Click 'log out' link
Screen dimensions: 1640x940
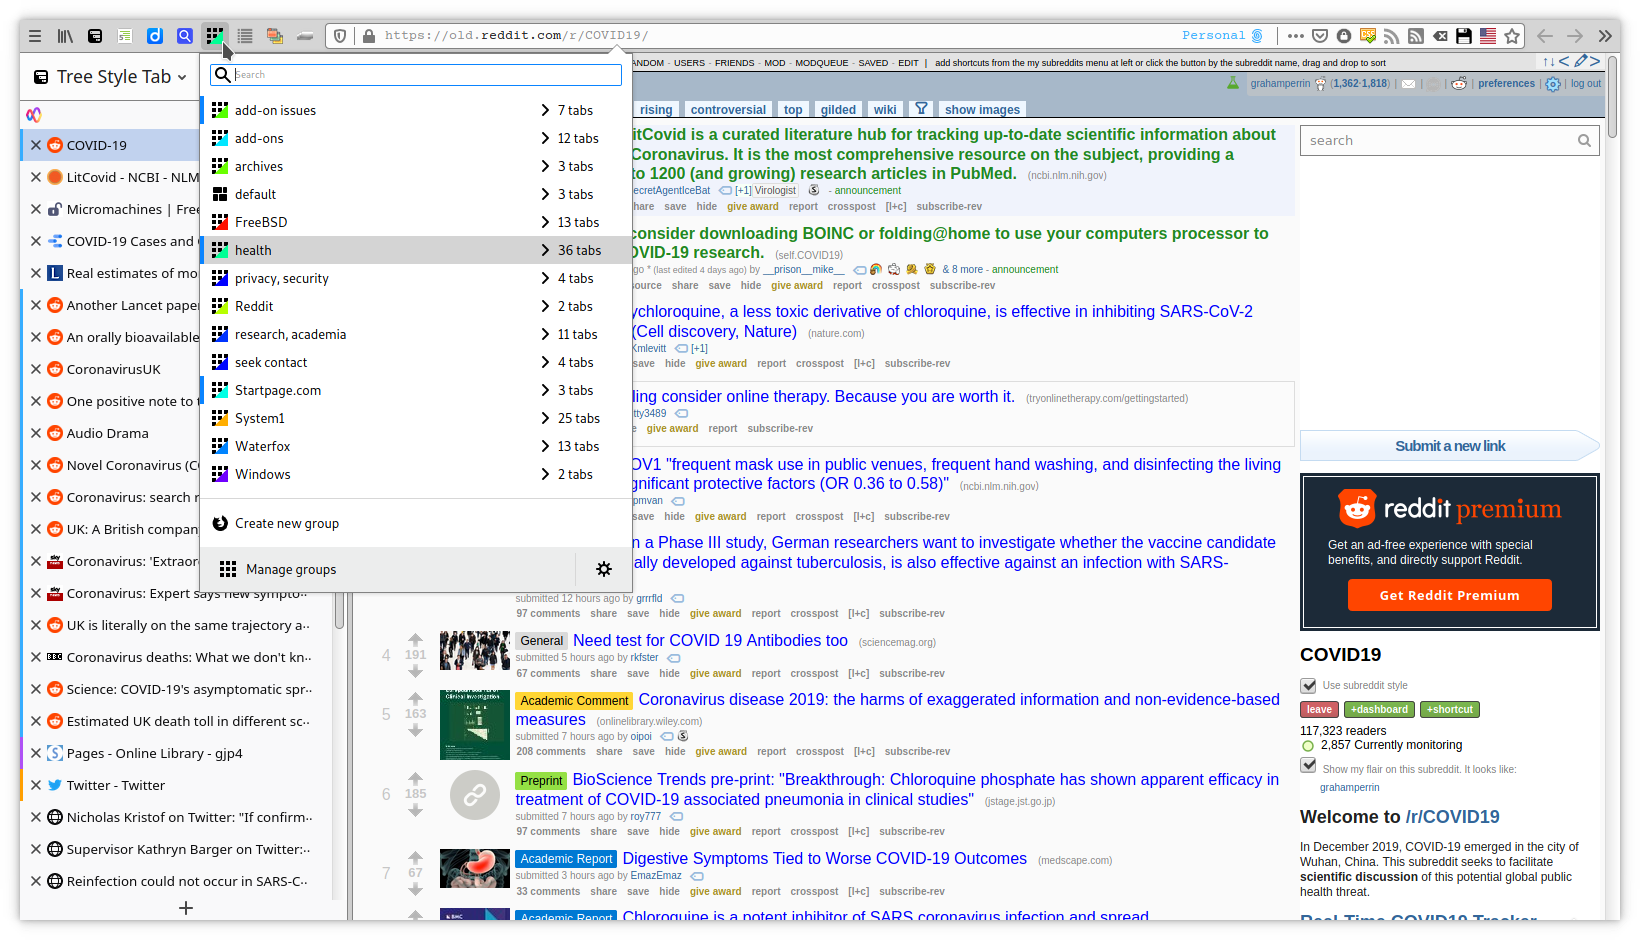(x=1585, y=84)
